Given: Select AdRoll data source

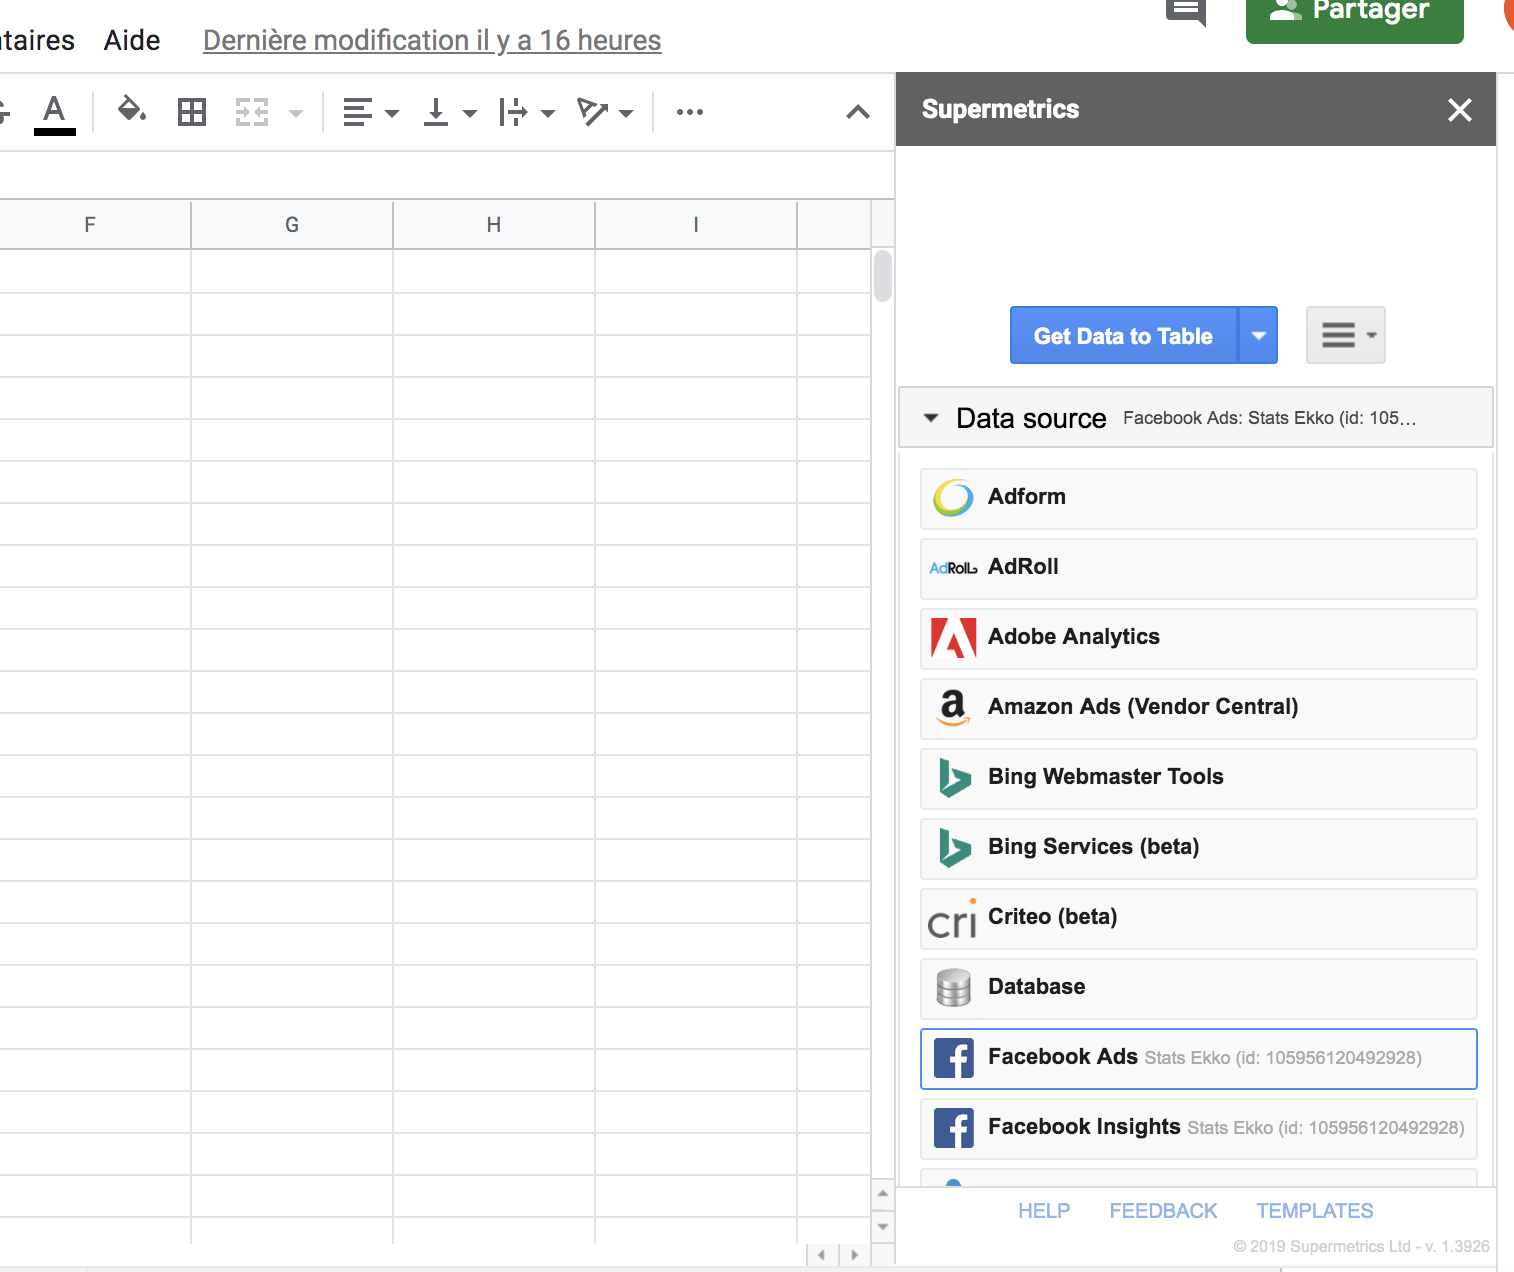Looking at the screenshot, I should 1198,568.
